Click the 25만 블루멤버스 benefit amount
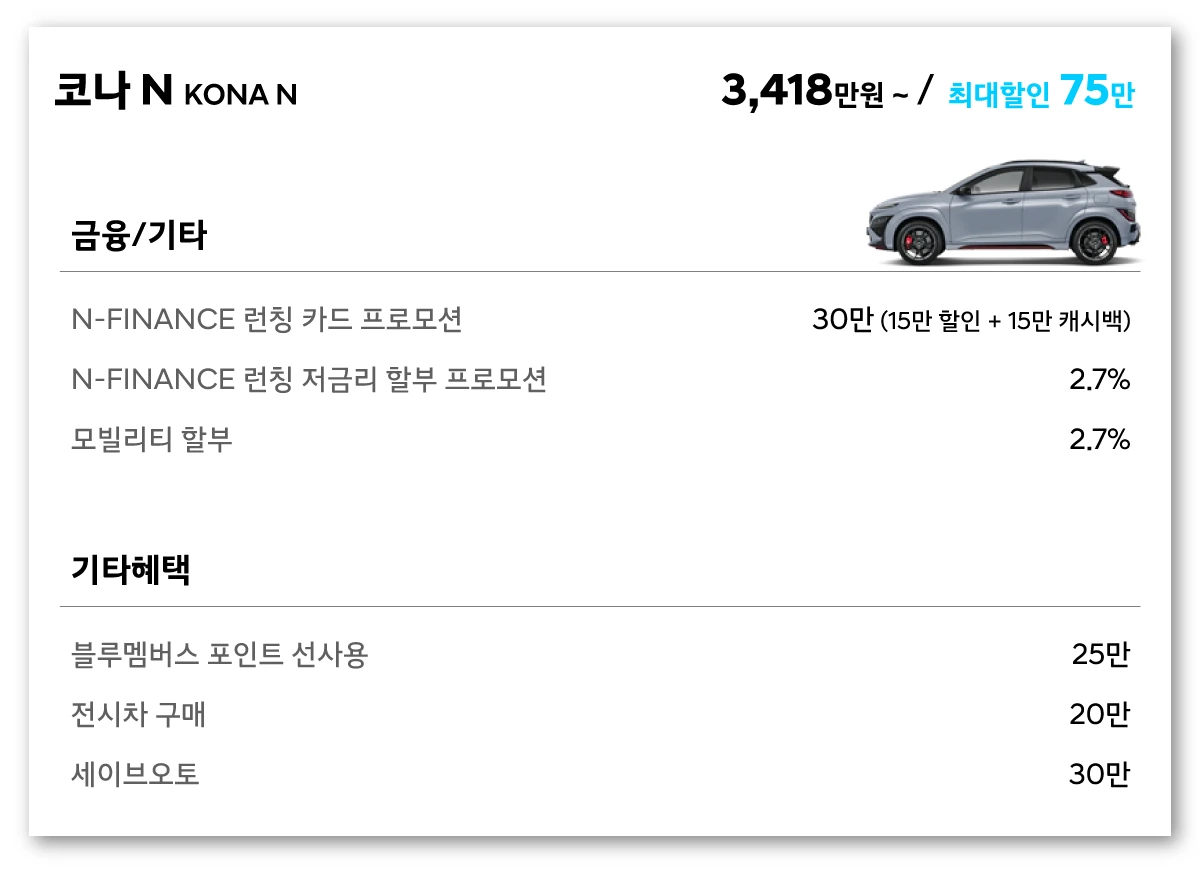This screenshot has height=893, width=1200. (1100, 655)
